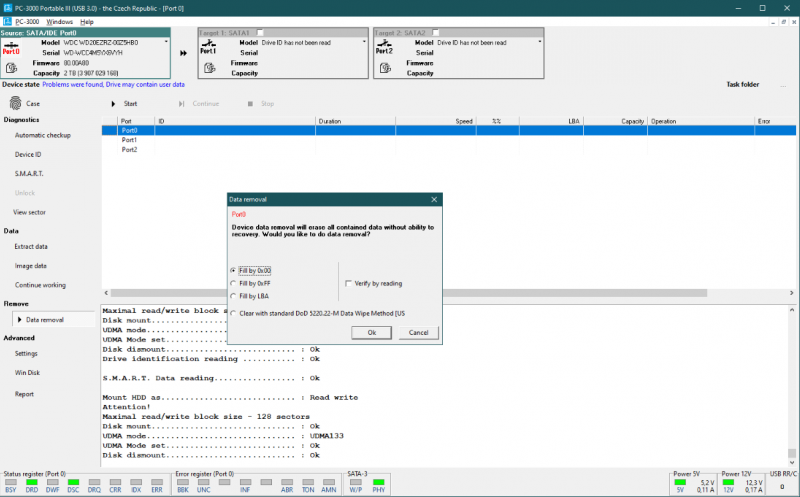This screenshot has width=800, height=497.
Task: Open the Windows menu
Action: [60, 21]
